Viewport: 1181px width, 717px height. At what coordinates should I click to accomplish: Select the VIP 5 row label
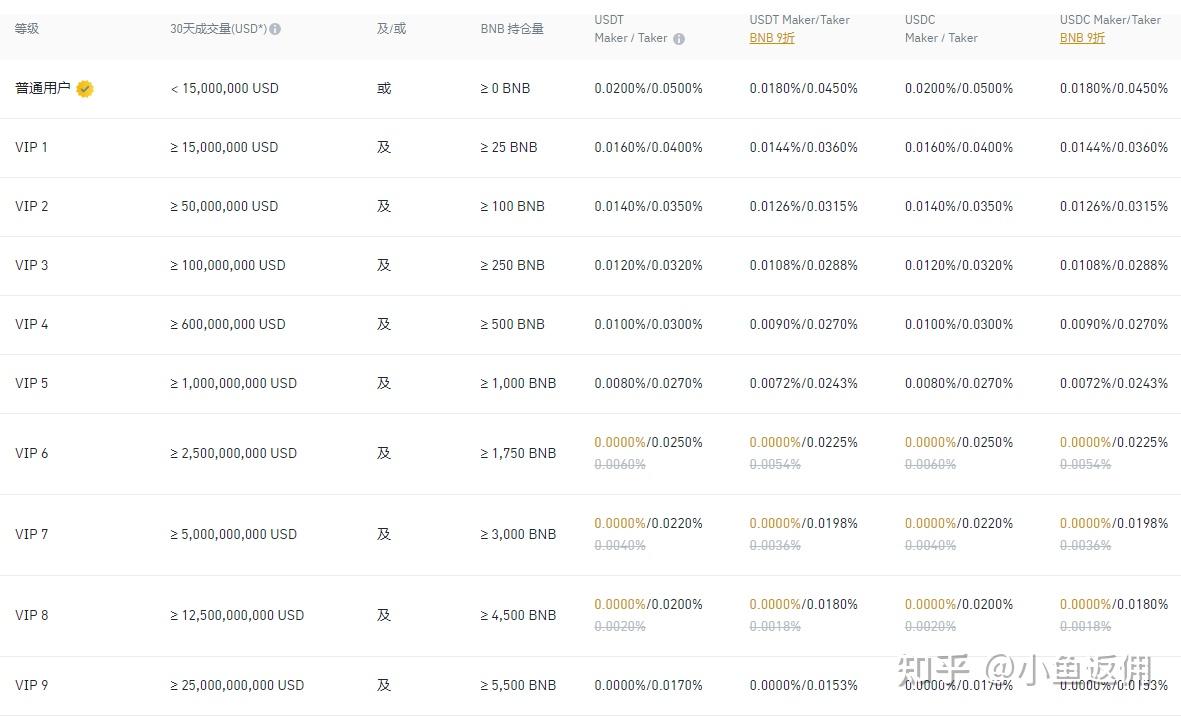pyautogui.click(x=31, y=383)
